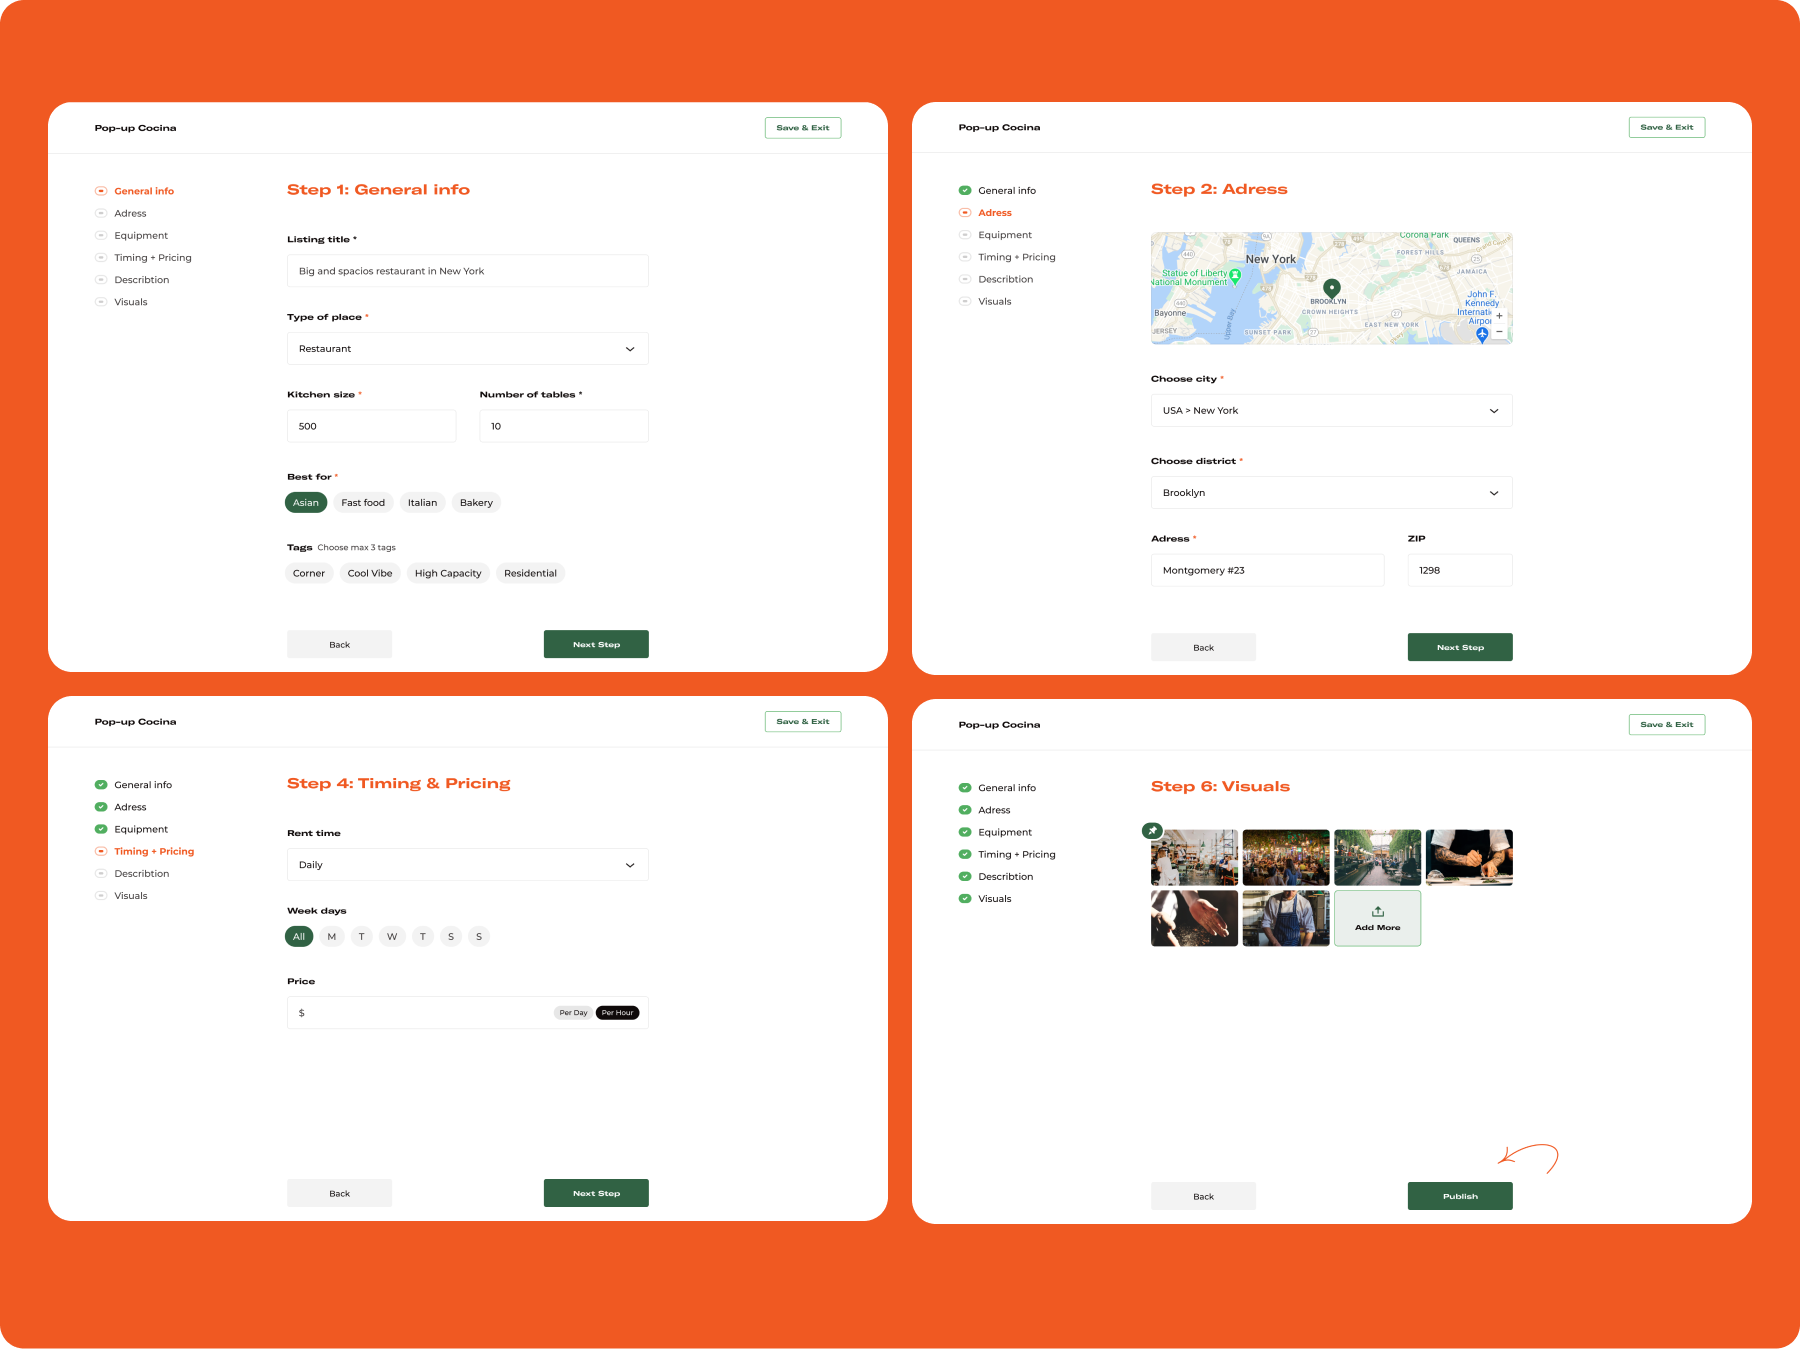
Task: Click the Listing title input field
Action: pyautogui.click(x=468, y=271)
